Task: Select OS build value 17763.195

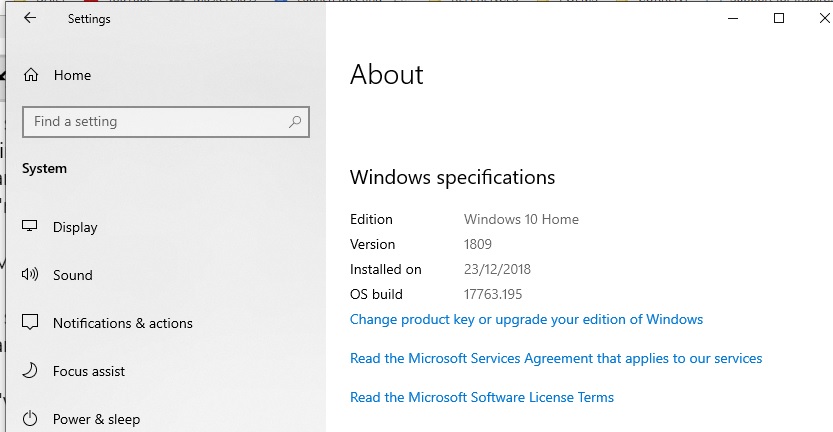Action: pyautogui.click(x=493, y=294)
